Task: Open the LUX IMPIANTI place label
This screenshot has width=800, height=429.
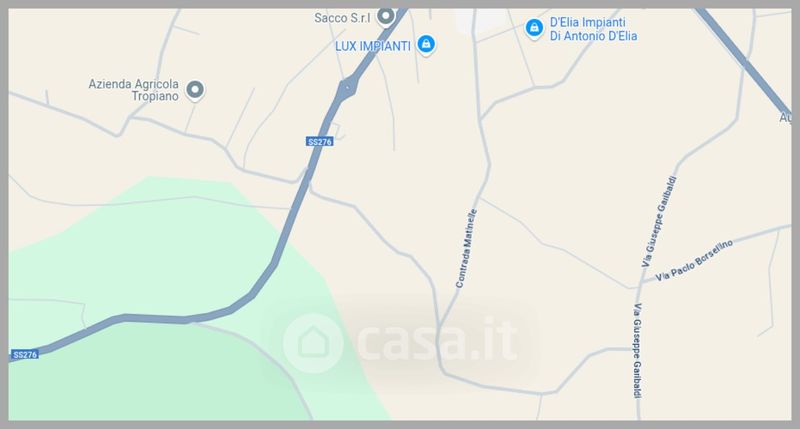Action: (x=372, y=46)
